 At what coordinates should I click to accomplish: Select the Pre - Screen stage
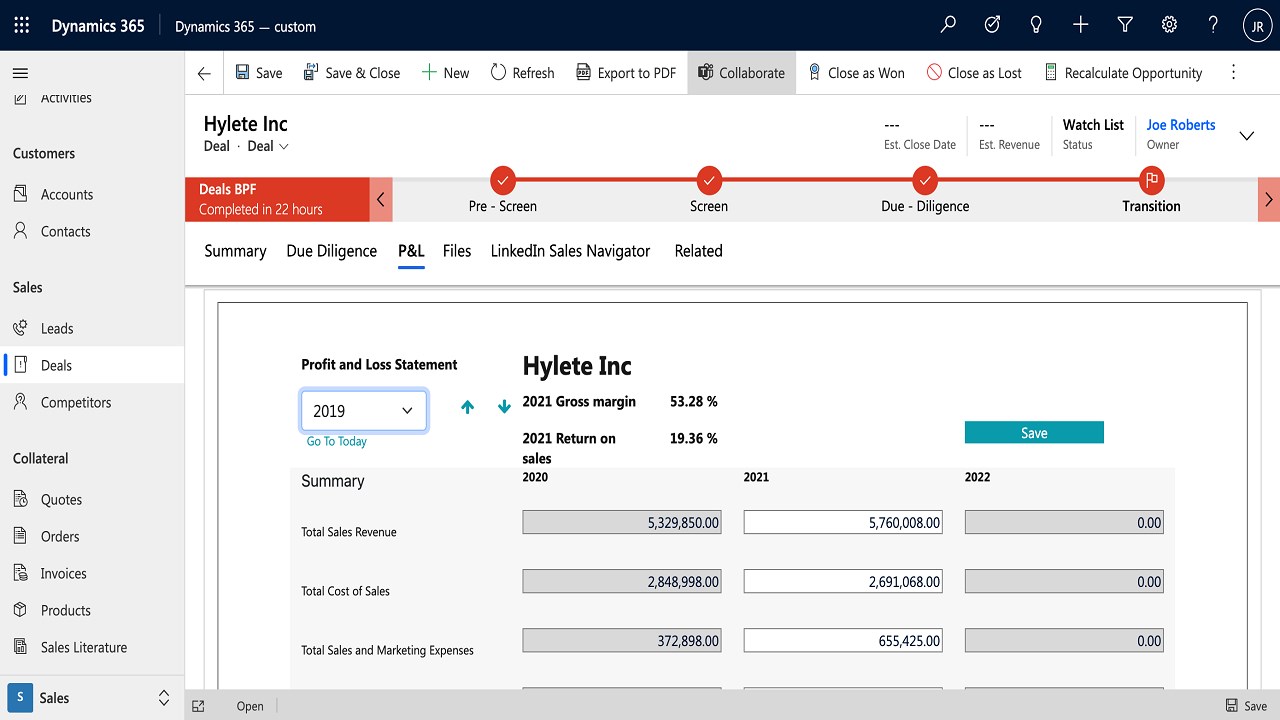tap(503, 181)
